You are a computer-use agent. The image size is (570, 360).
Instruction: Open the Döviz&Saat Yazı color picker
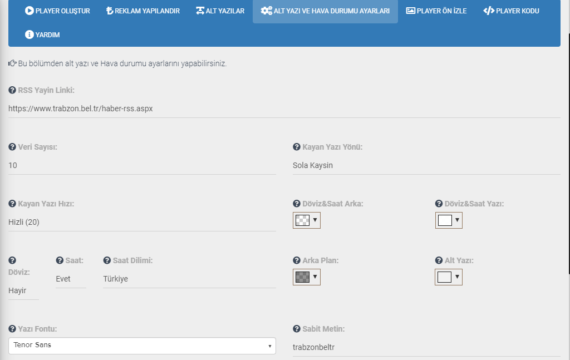click(x=449, y=220)
